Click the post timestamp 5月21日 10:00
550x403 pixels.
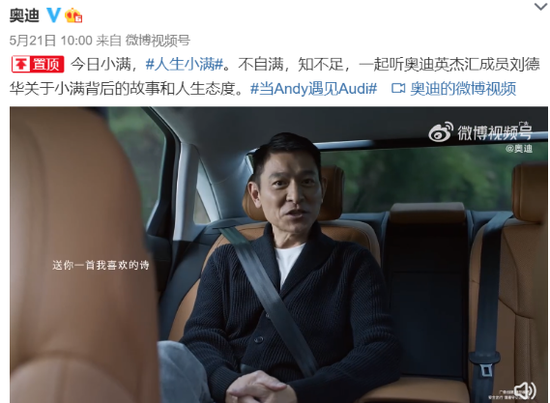pyautogui.click(x=51, y=41)
